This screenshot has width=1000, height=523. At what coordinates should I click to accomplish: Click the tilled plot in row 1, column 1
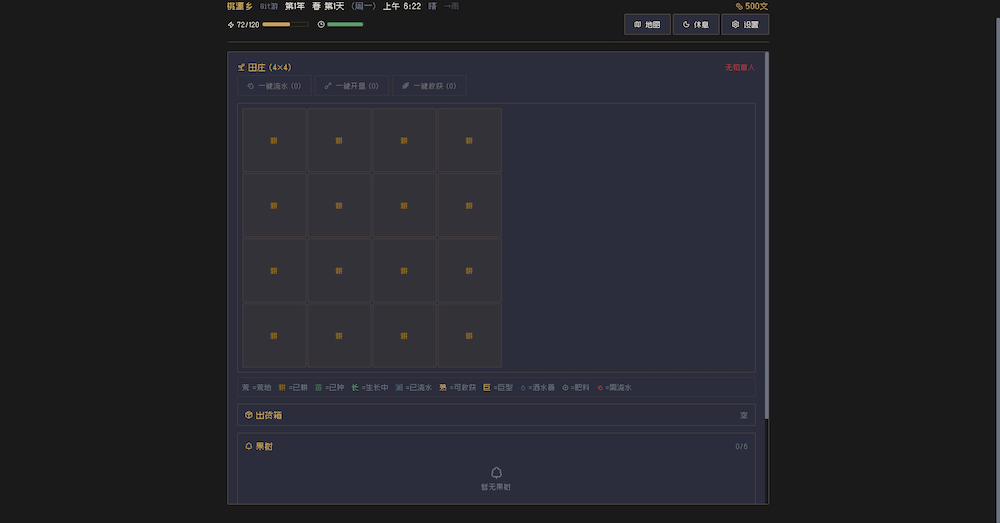(274, 140)
